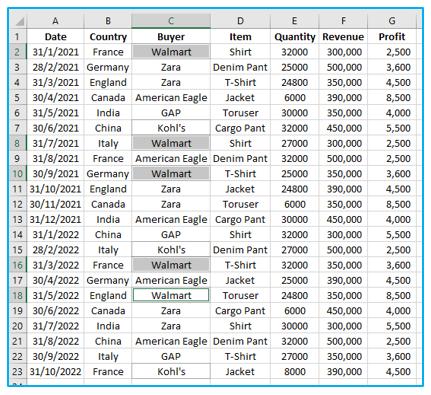
Task: Select column A header
Action: click(x=55, y=21)
